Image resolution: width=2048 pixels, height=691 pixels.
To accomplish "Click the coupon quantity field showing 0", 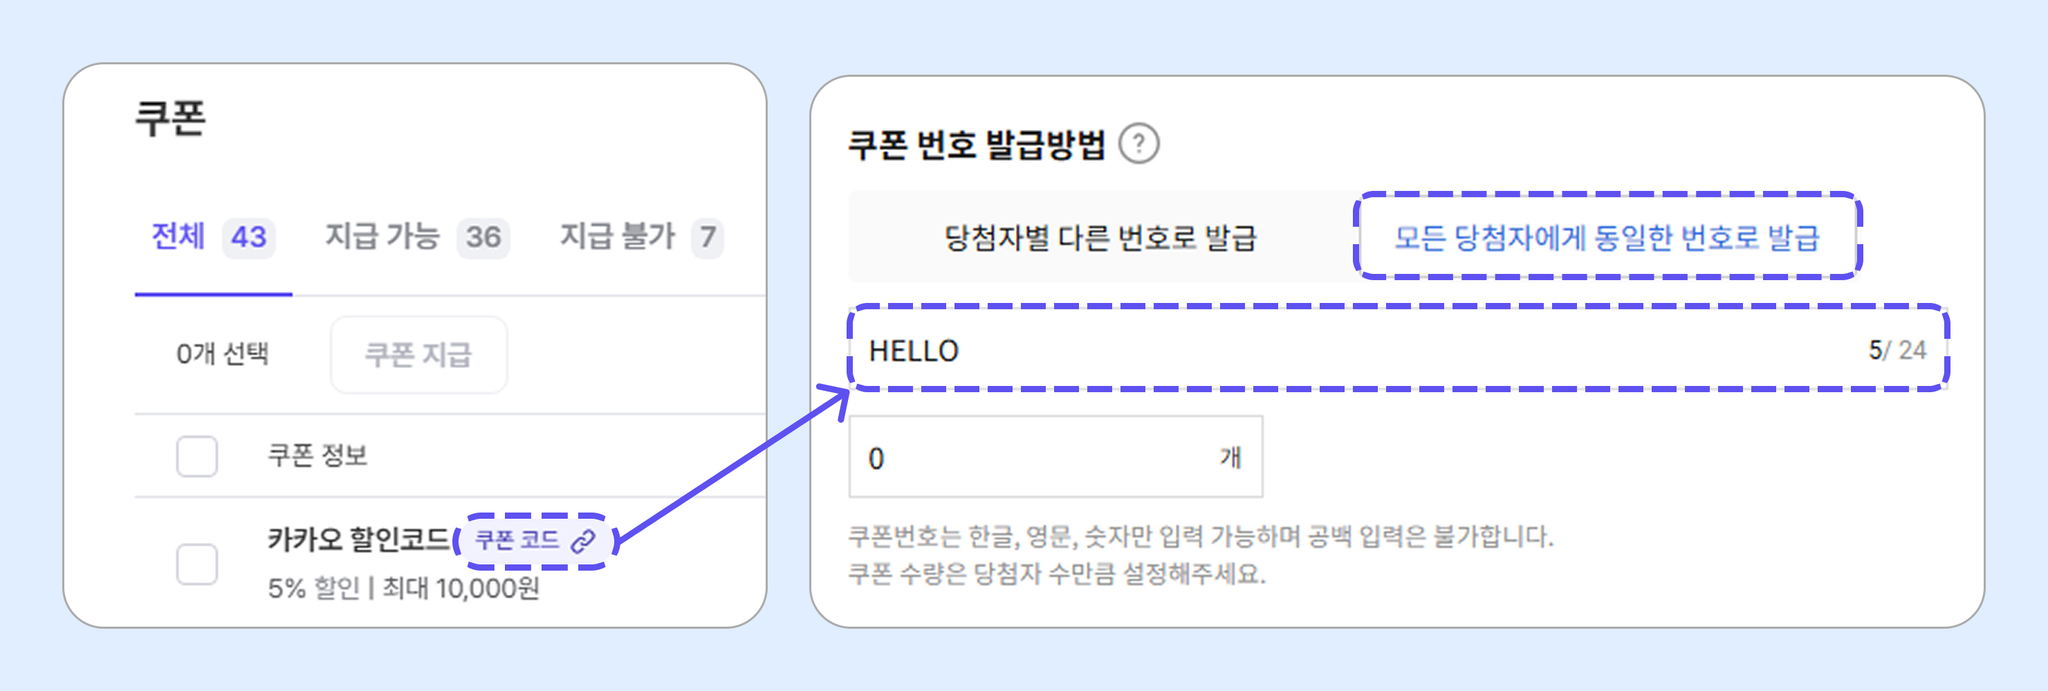I will pyautogui.click(x=1056, y=457).
